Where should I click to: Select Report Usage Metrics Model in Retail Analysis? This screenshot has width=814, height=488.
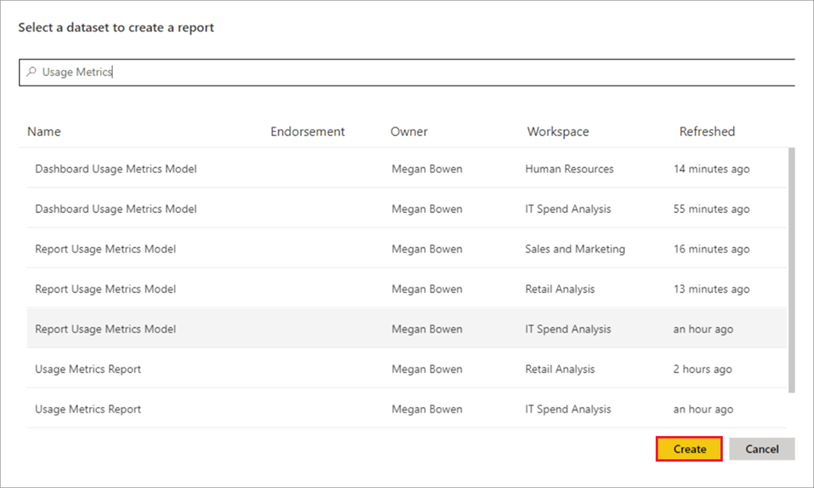[105, 289]
